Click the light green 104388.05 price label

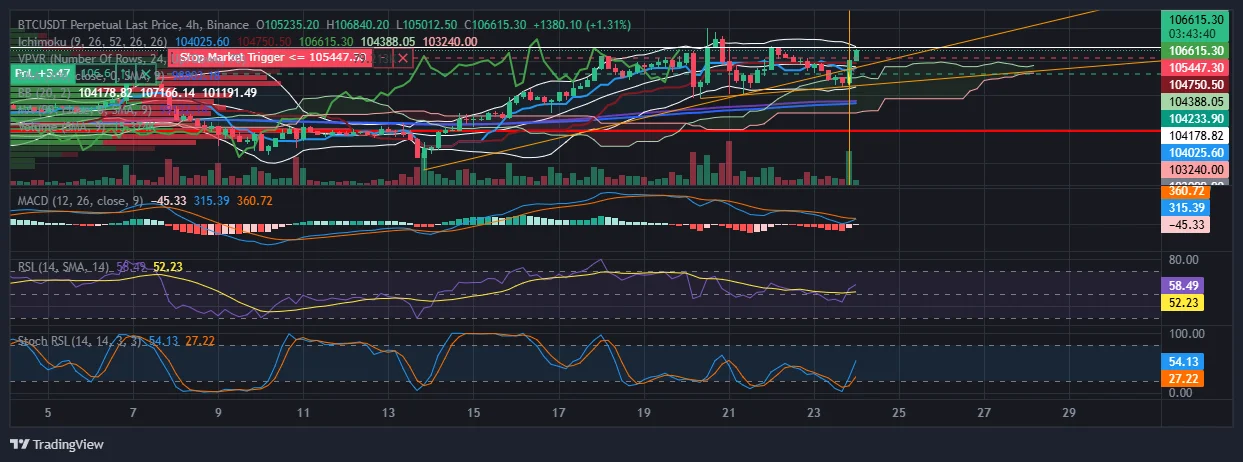click(x=1196, y=101)
